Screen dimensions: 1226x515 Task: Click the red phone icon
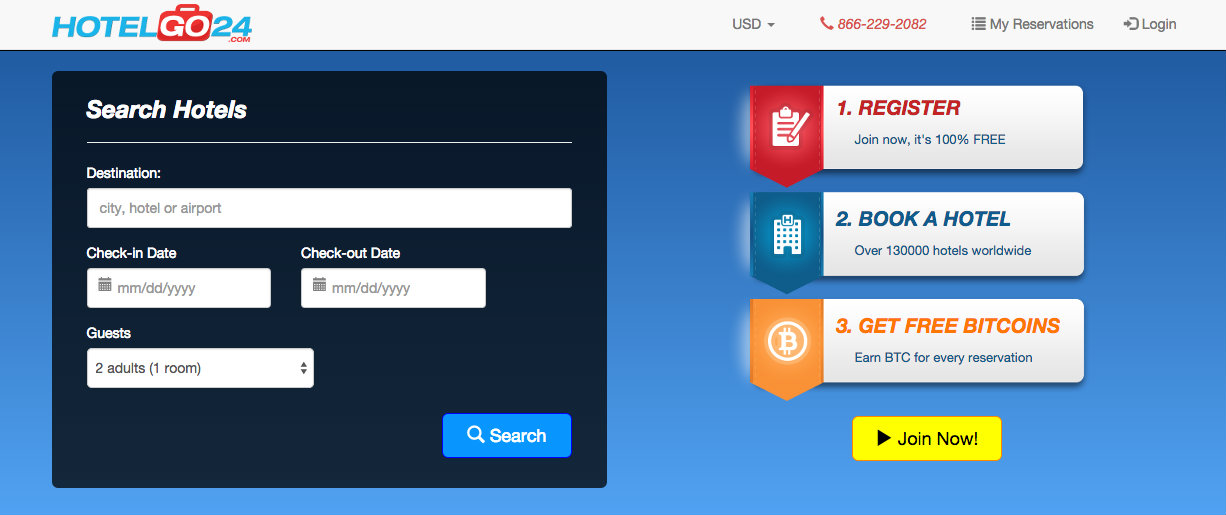click(x=826, y=24)
